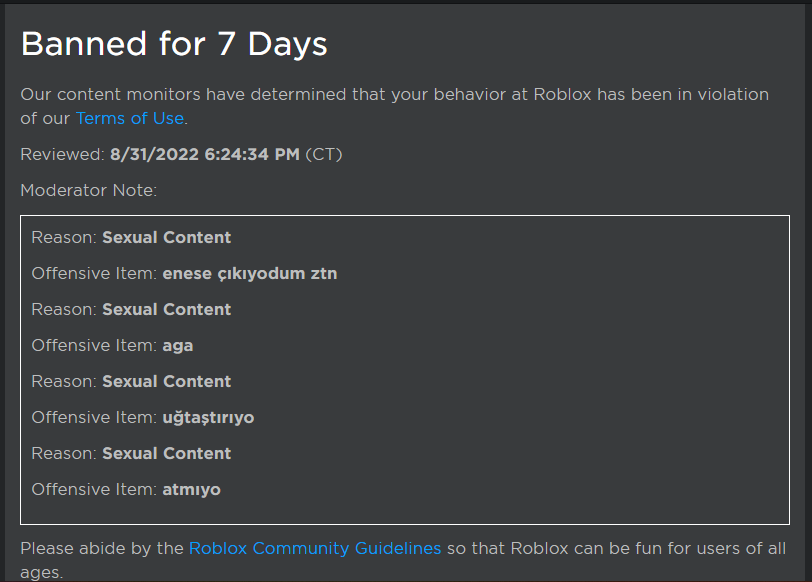Click the "Offensive Item:" label before "aga"
The image size is (812, 582).
94,345
